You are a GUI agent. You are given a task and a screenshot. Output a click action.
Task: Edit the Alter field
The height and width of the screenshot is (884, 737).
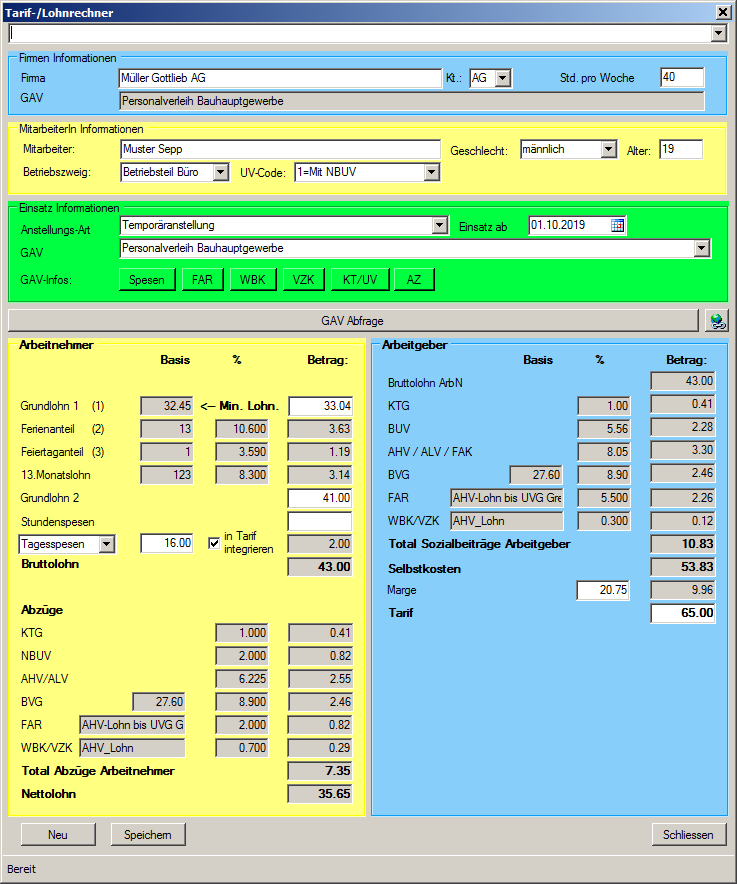(x=681, y=149)
